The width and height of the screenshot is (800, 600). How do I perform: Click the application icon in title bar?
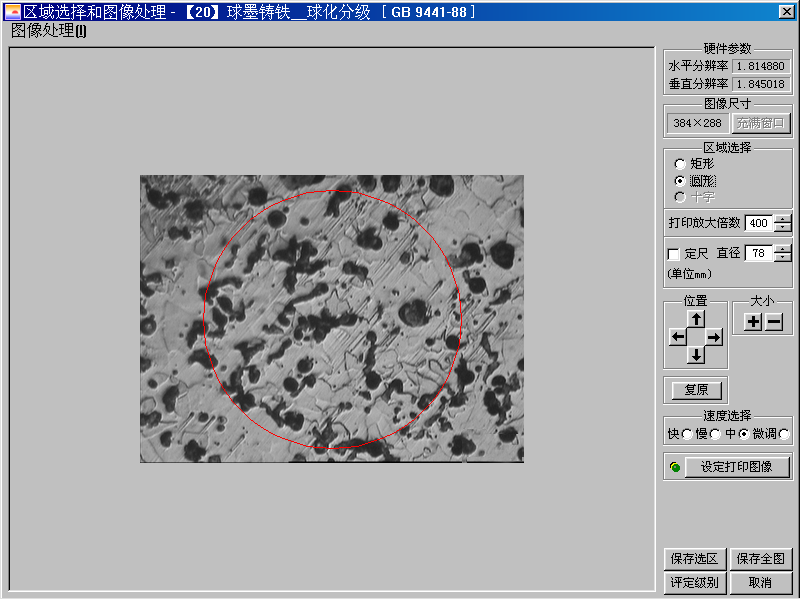click(12, 11)
